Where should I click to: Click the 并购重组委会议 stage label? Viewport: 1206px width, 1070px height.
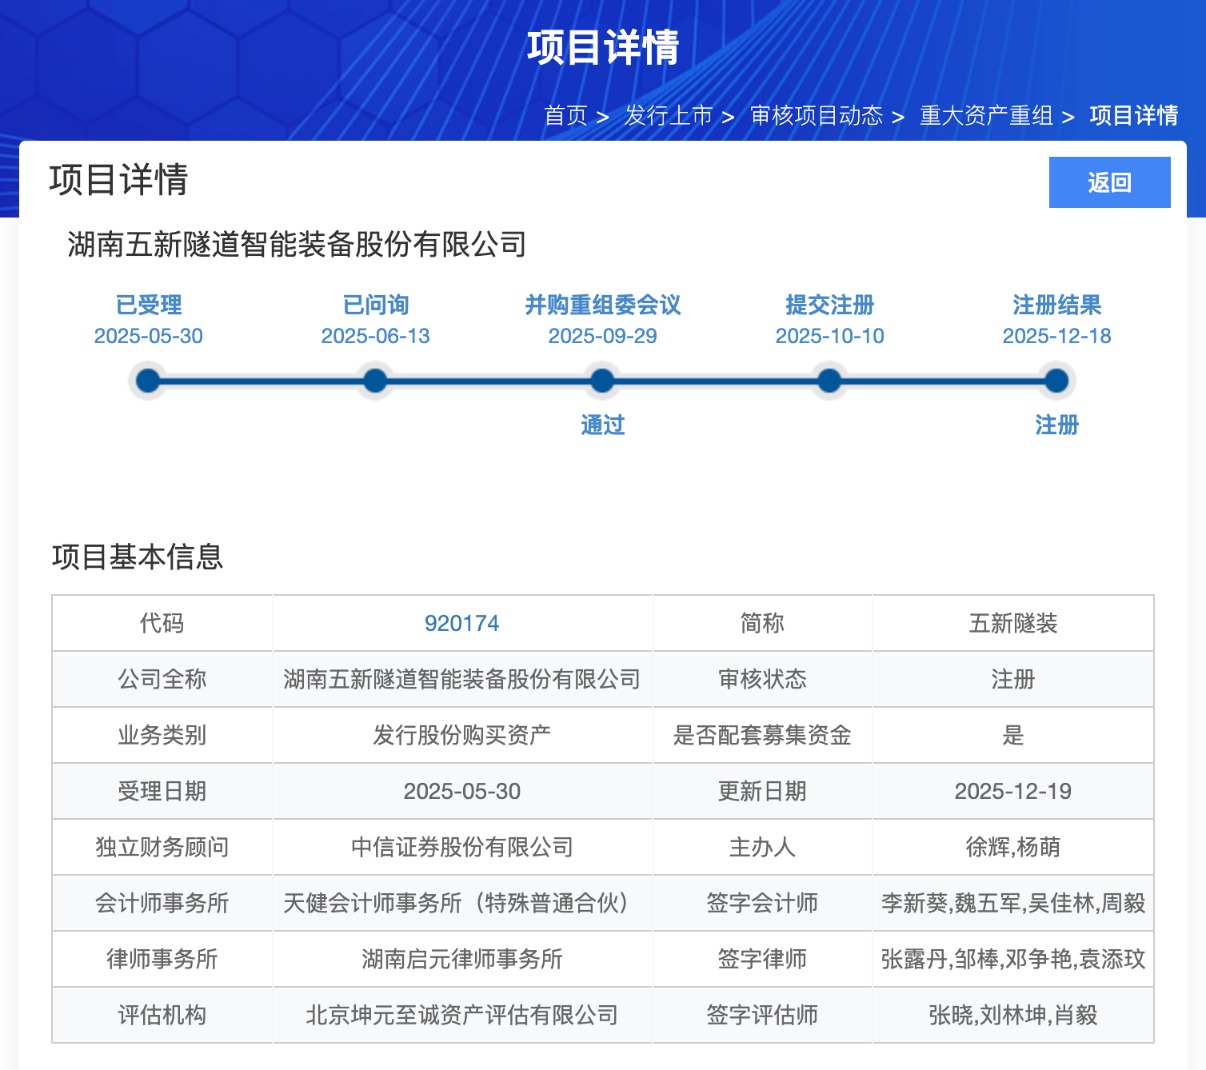[602, 305]
